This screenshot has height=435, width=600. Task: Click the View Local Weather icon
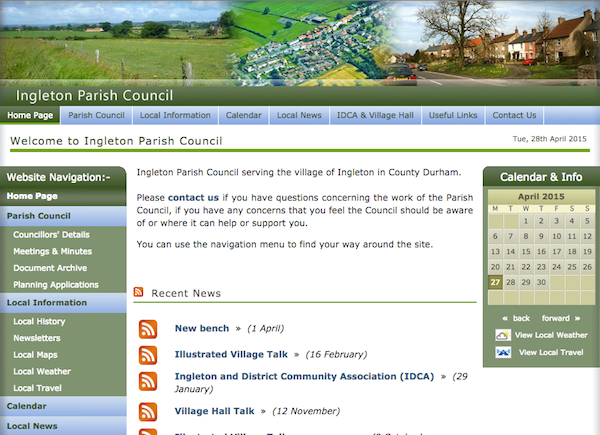[503, 335]
